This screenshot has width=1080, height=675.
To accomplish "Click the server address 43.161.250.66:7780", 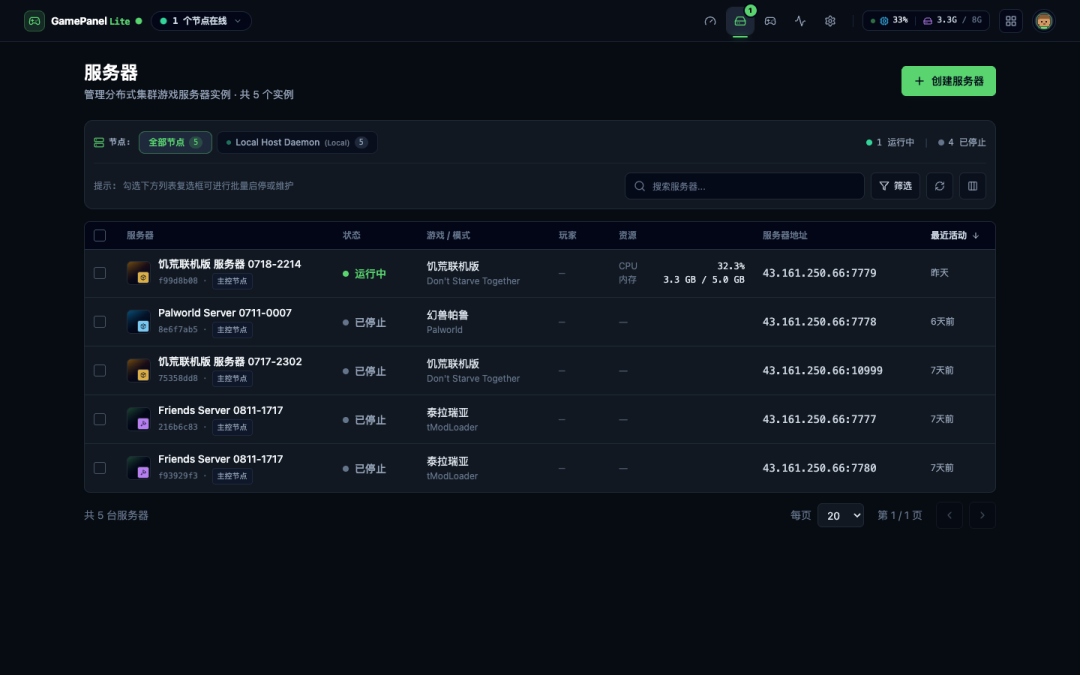I will click(x=819, y=468).
